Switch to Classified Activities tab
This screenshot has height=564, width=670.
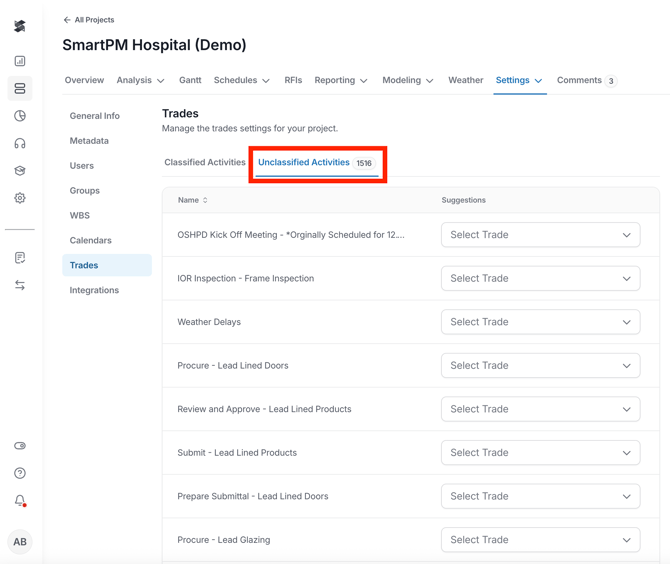(x=205, y=162)
